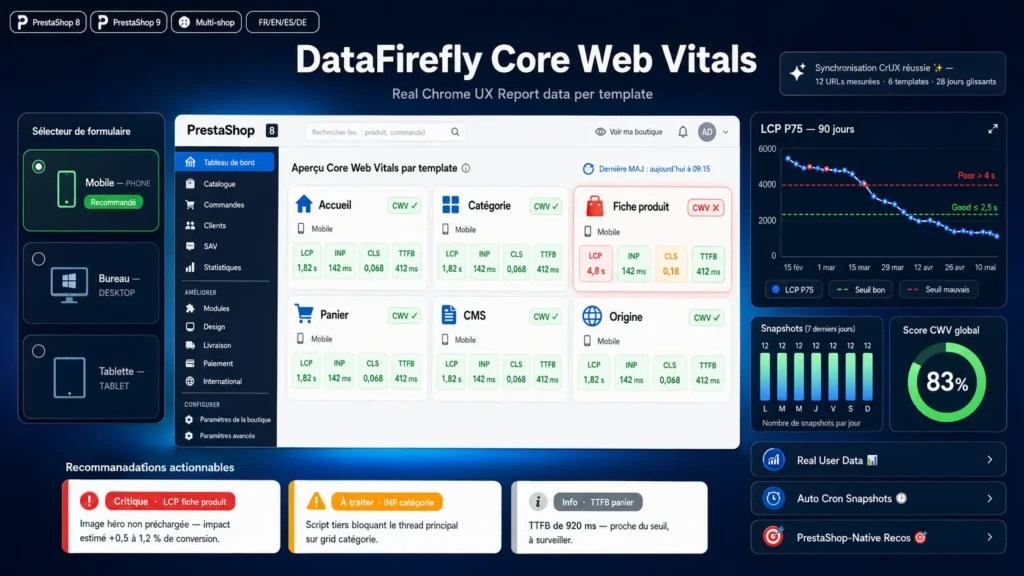Expand the Auto Cron Snapshots row
Viewport: 1024px width, 576px height.
878,498
